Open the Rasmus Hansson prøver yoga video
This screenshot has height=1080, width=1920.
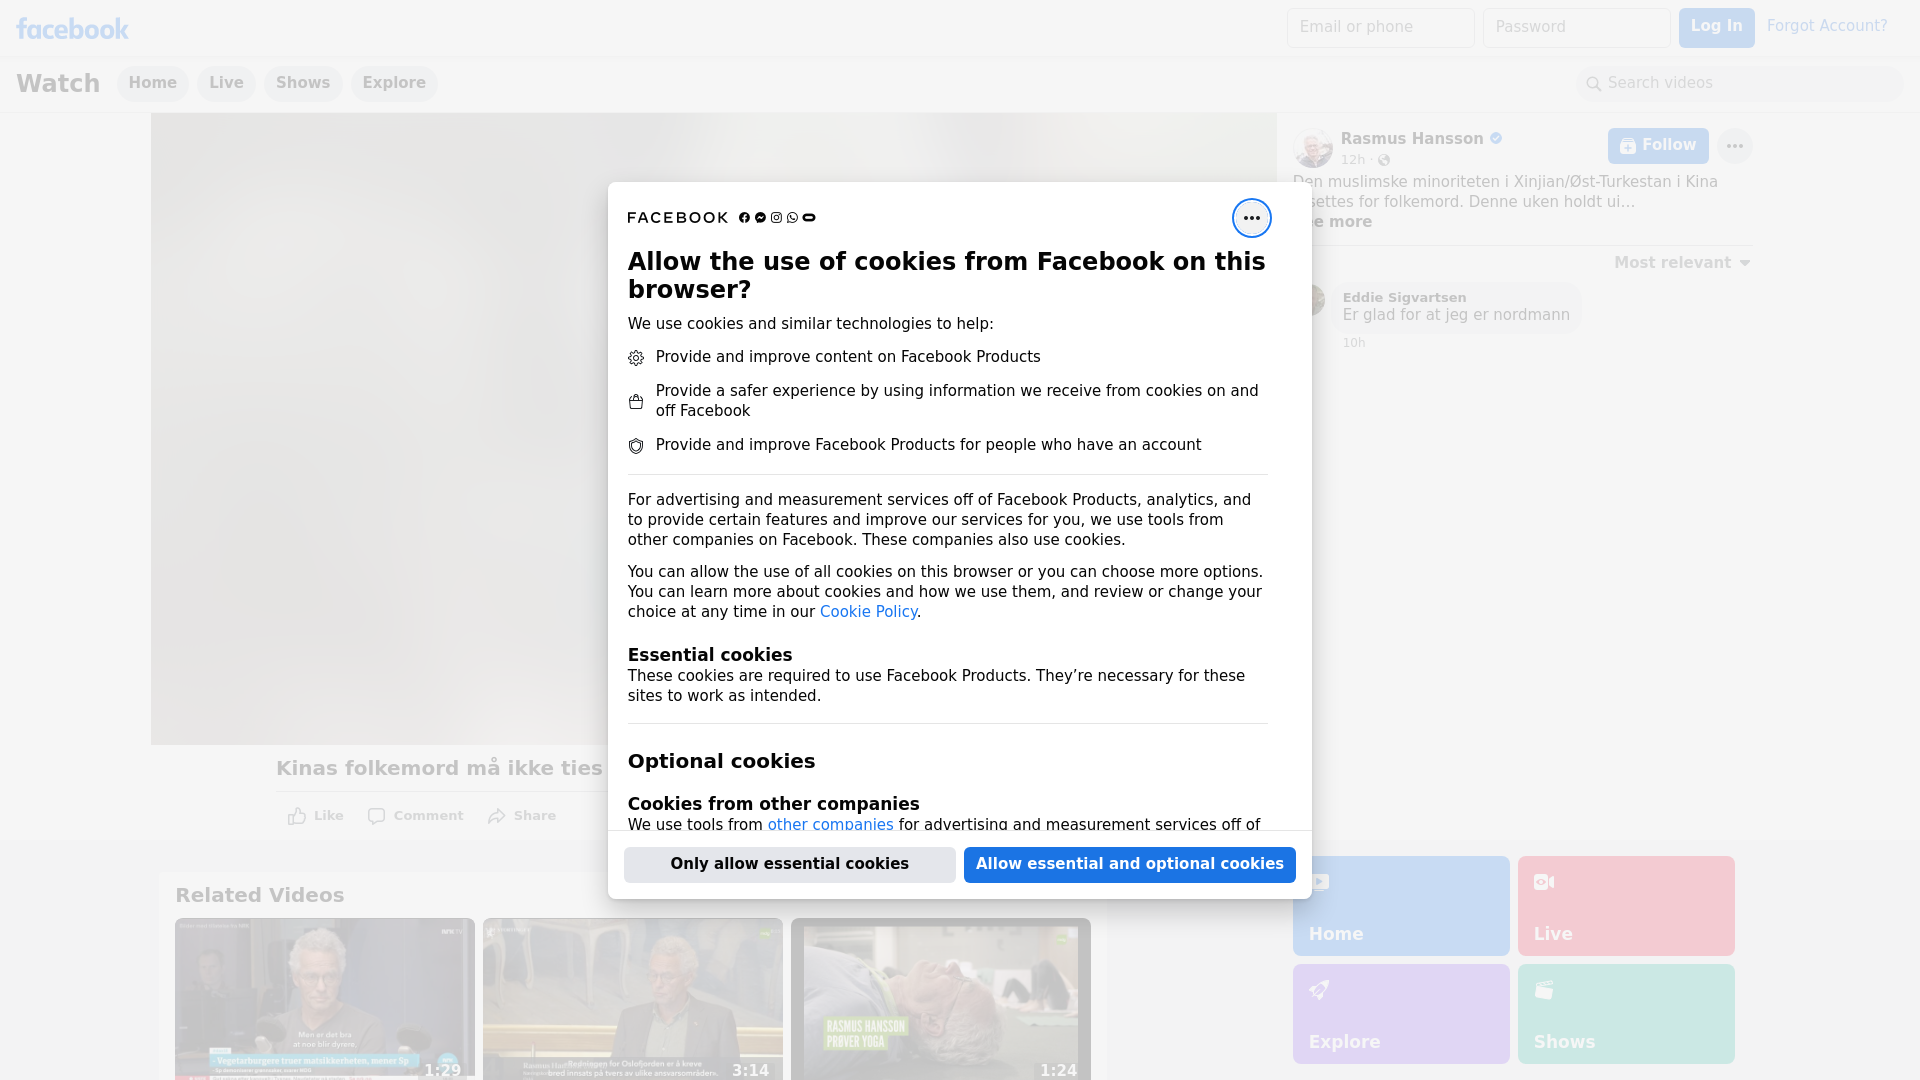pyautogui.click(x=941, y=999)
